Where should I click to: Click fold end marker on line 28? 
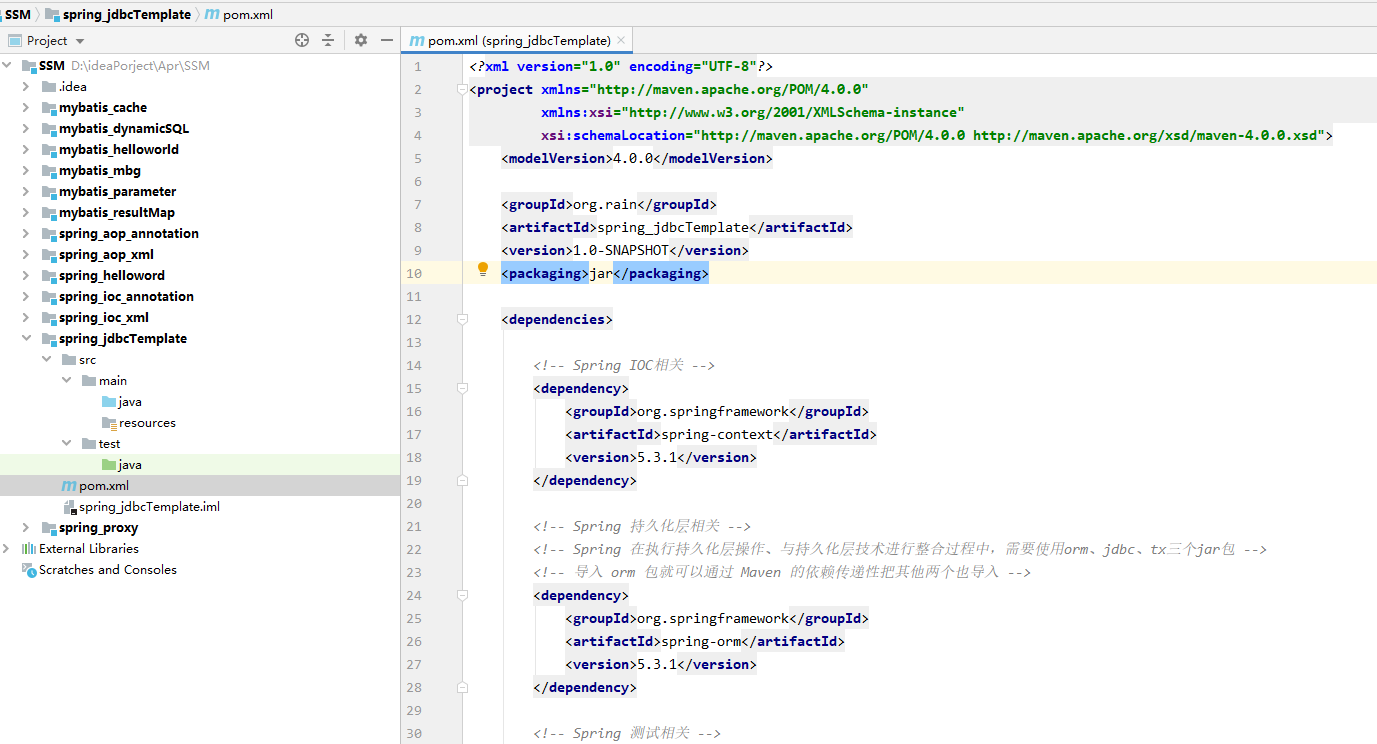click(x=462, y=687)
